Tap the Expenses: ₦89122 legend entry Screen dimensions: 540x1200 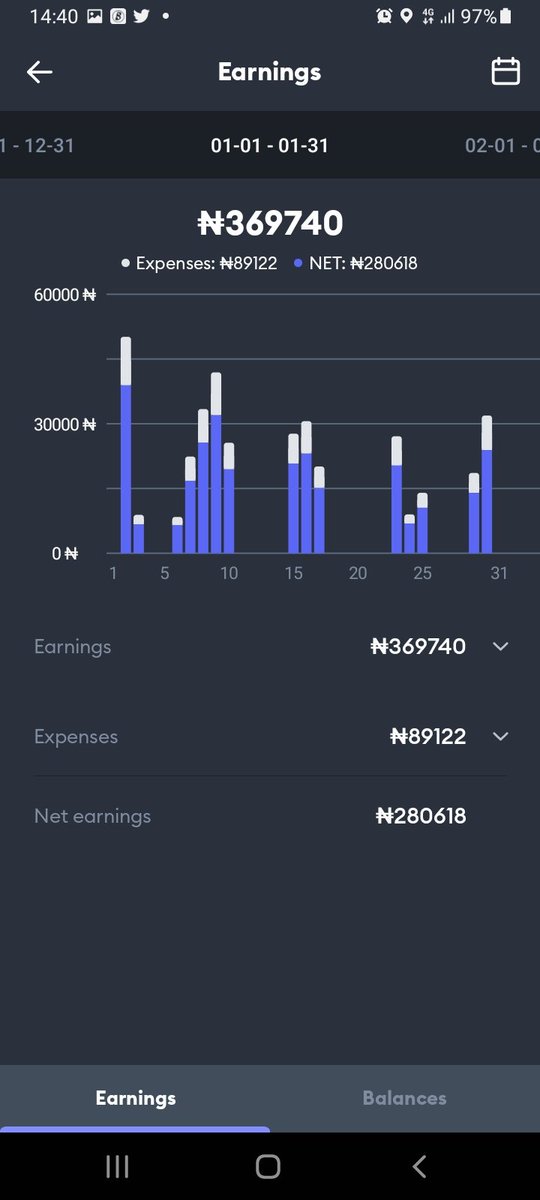click(199, 264)
